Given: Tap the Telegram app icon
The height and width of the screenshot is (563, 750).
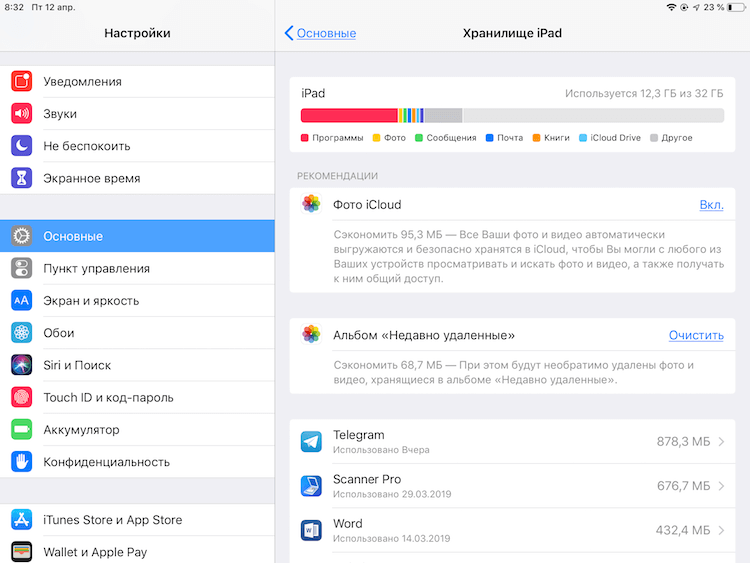Looking at the screenshot, I should coord(311,442).
